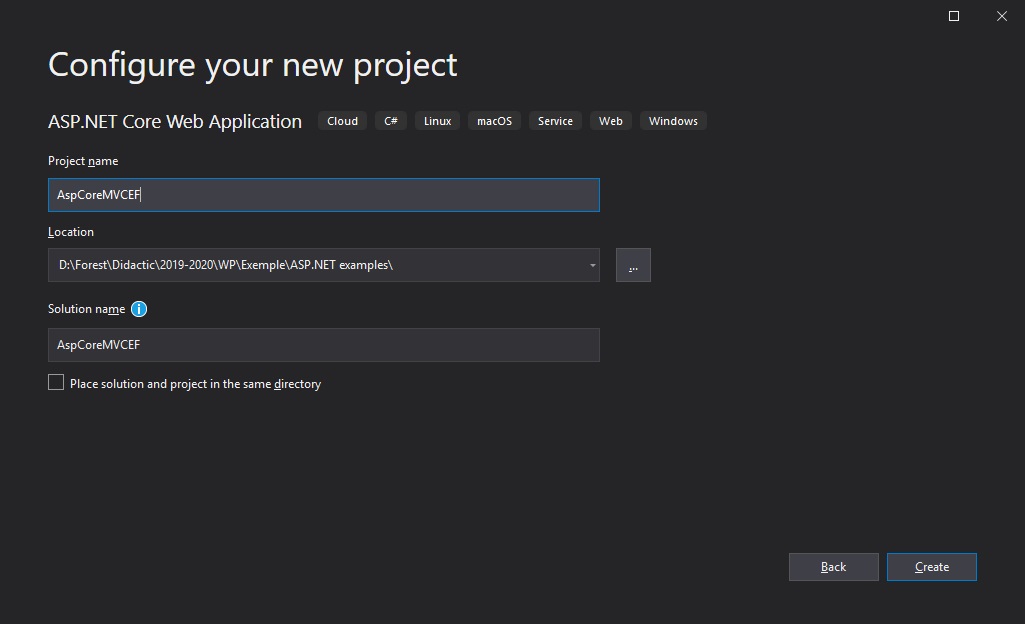Click the info icon beside Solution name

(x=139, y=309)
